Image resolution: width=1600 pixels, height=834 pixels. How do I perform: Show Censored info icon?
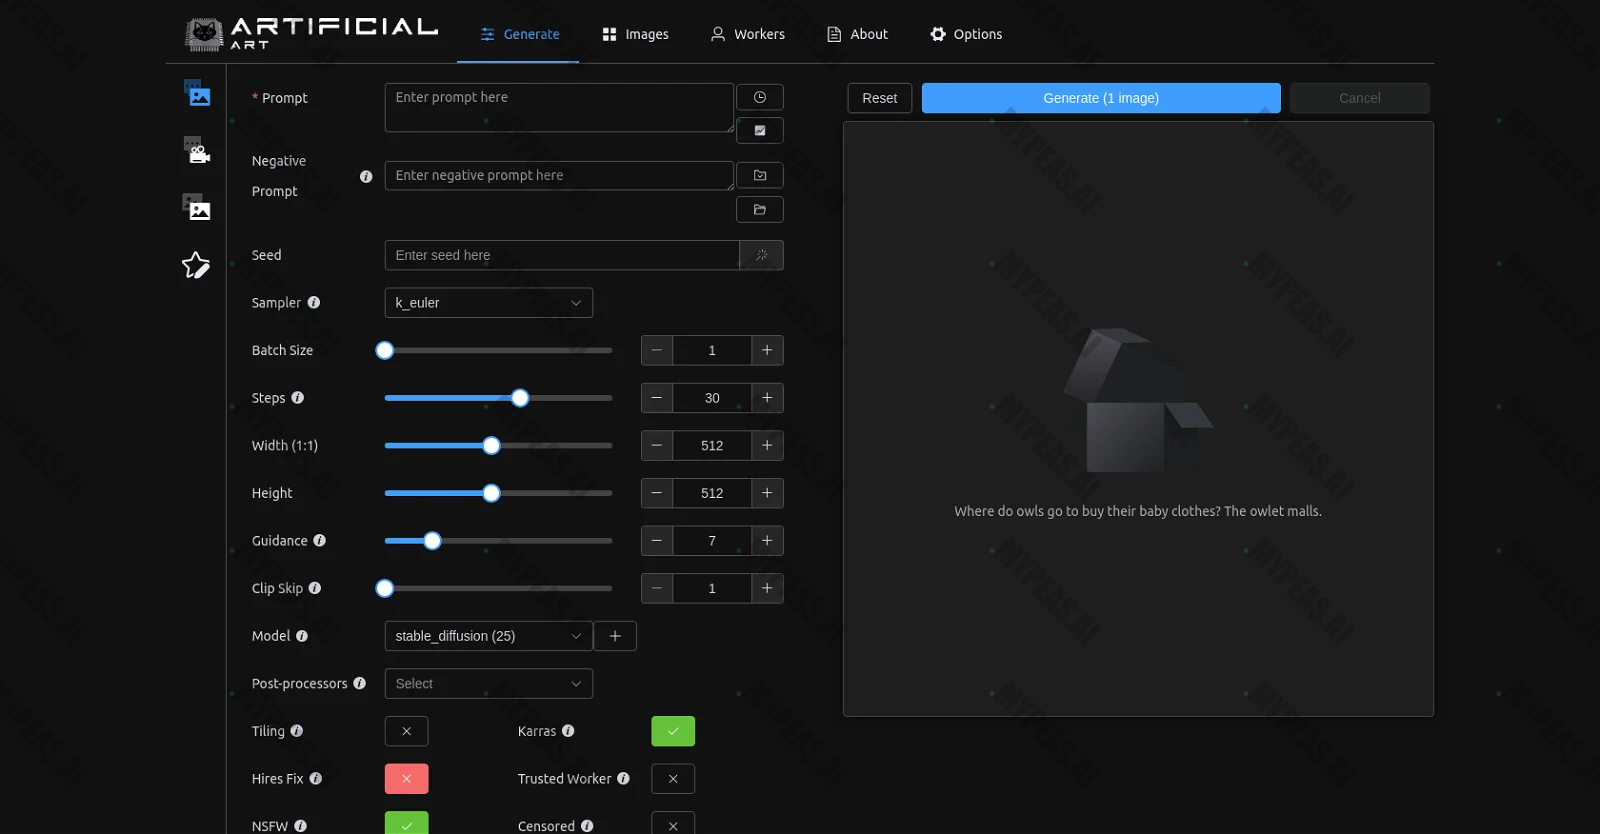click(587, 826)
